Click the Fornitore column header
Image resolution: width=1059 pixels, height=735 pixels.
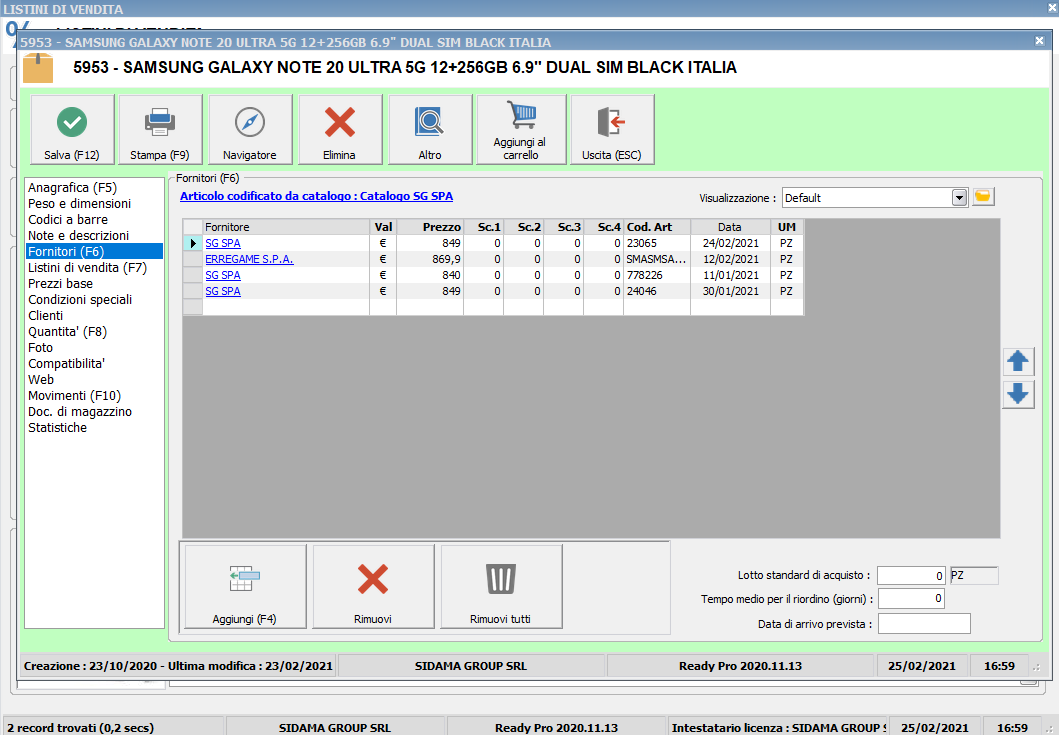pos(286,227)
